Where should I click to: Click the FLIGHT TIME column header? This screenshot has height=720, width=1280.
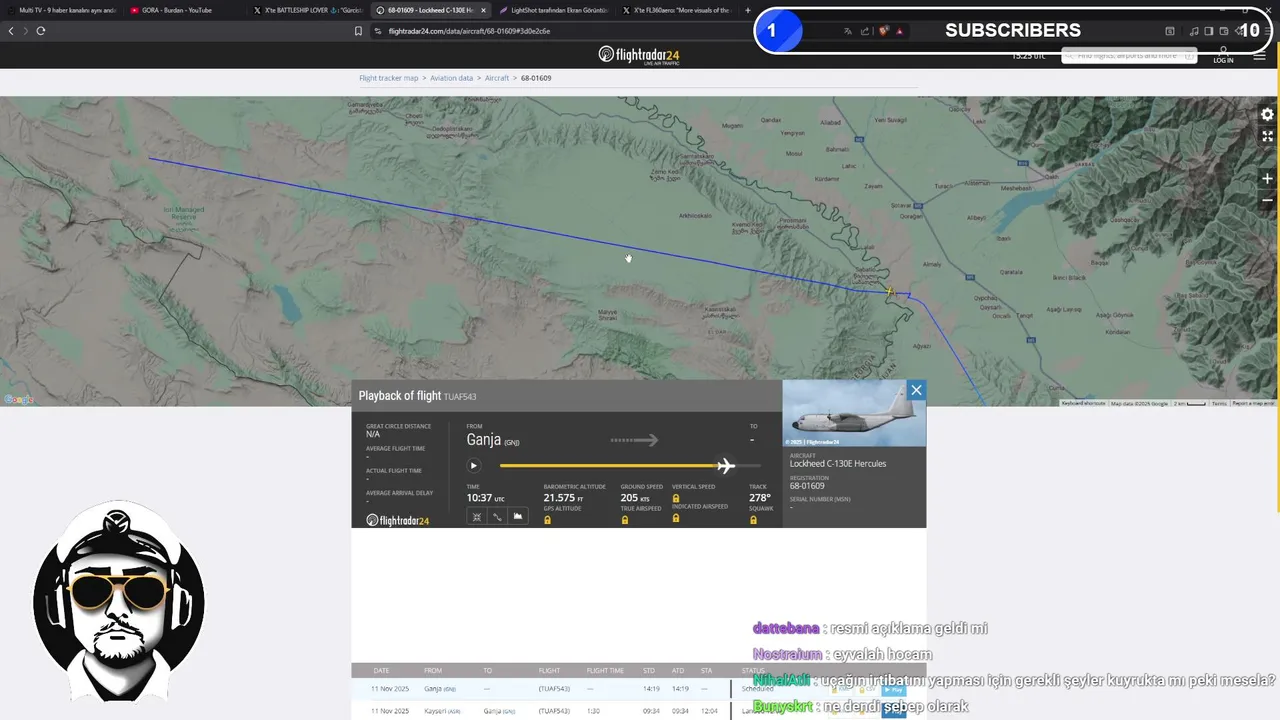click(x=605, y=671)
